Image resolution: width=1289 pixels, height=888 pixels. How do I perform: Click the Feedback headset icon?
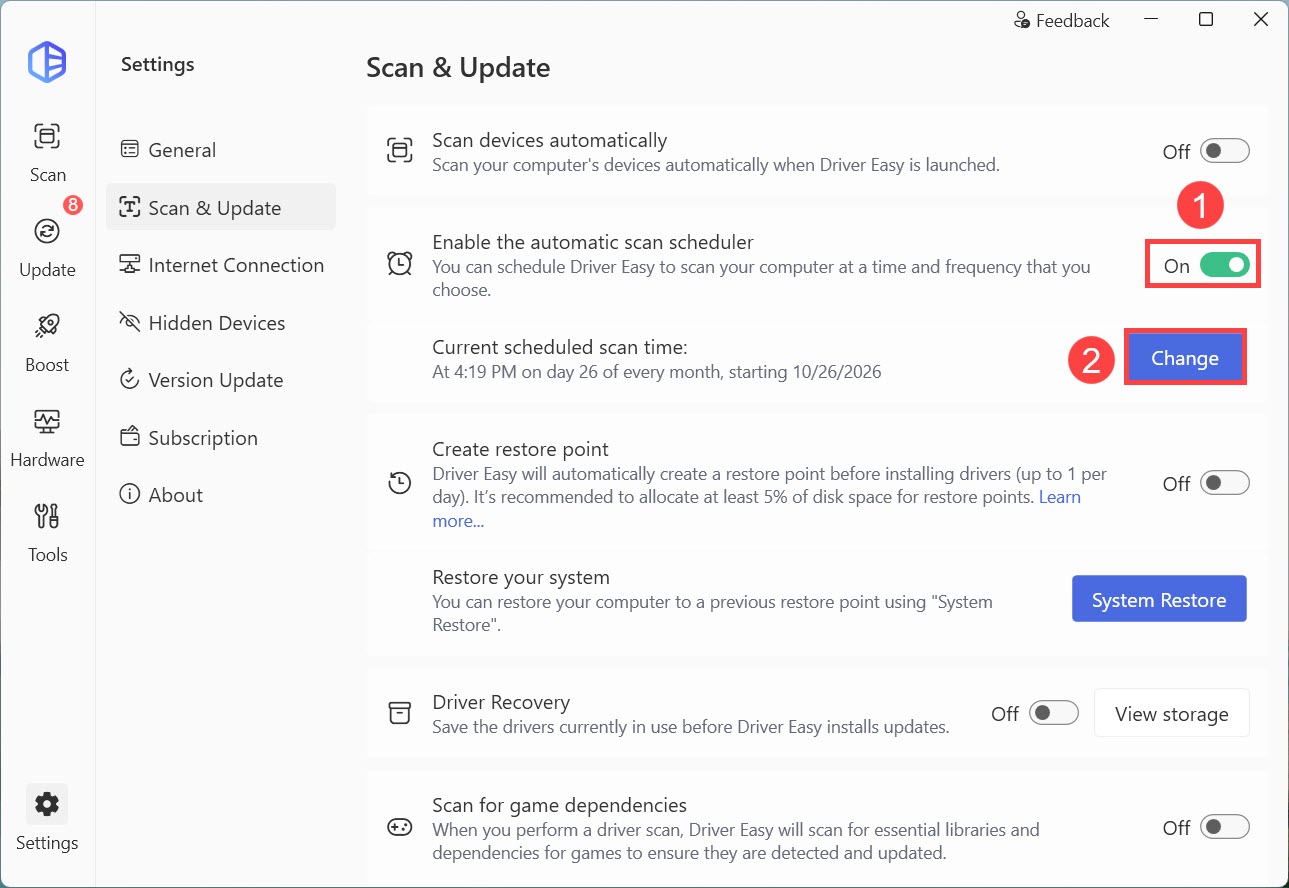1022,20
